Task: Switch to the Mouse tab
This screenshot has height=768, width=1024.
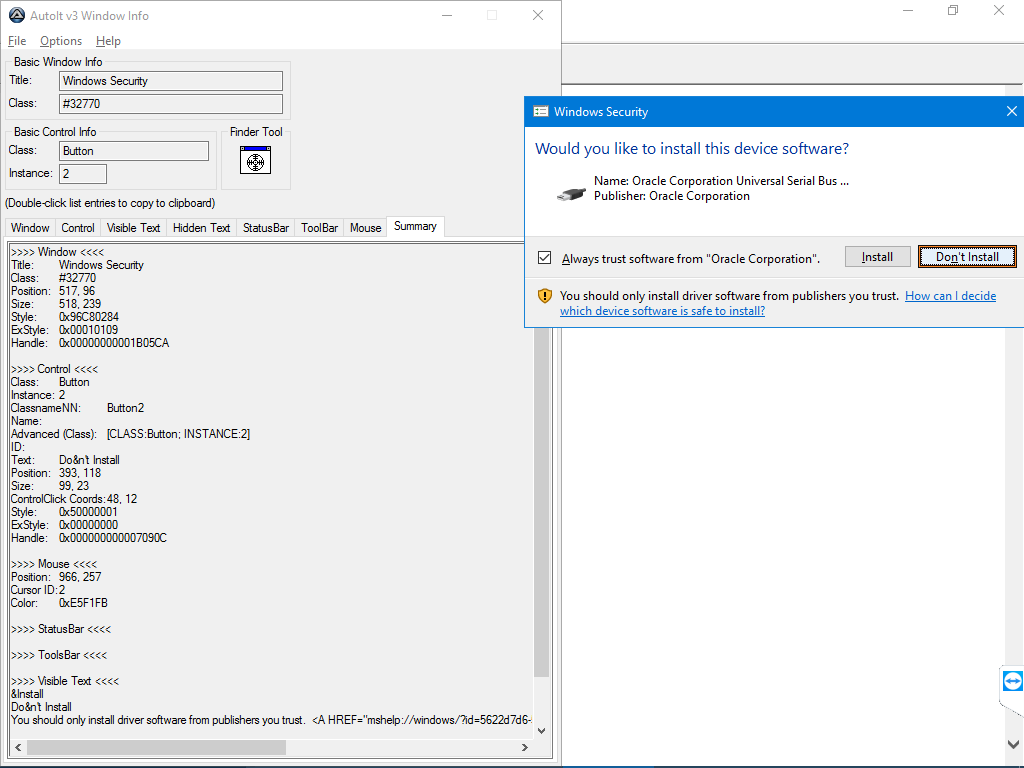Action: (x=365, y=228)
